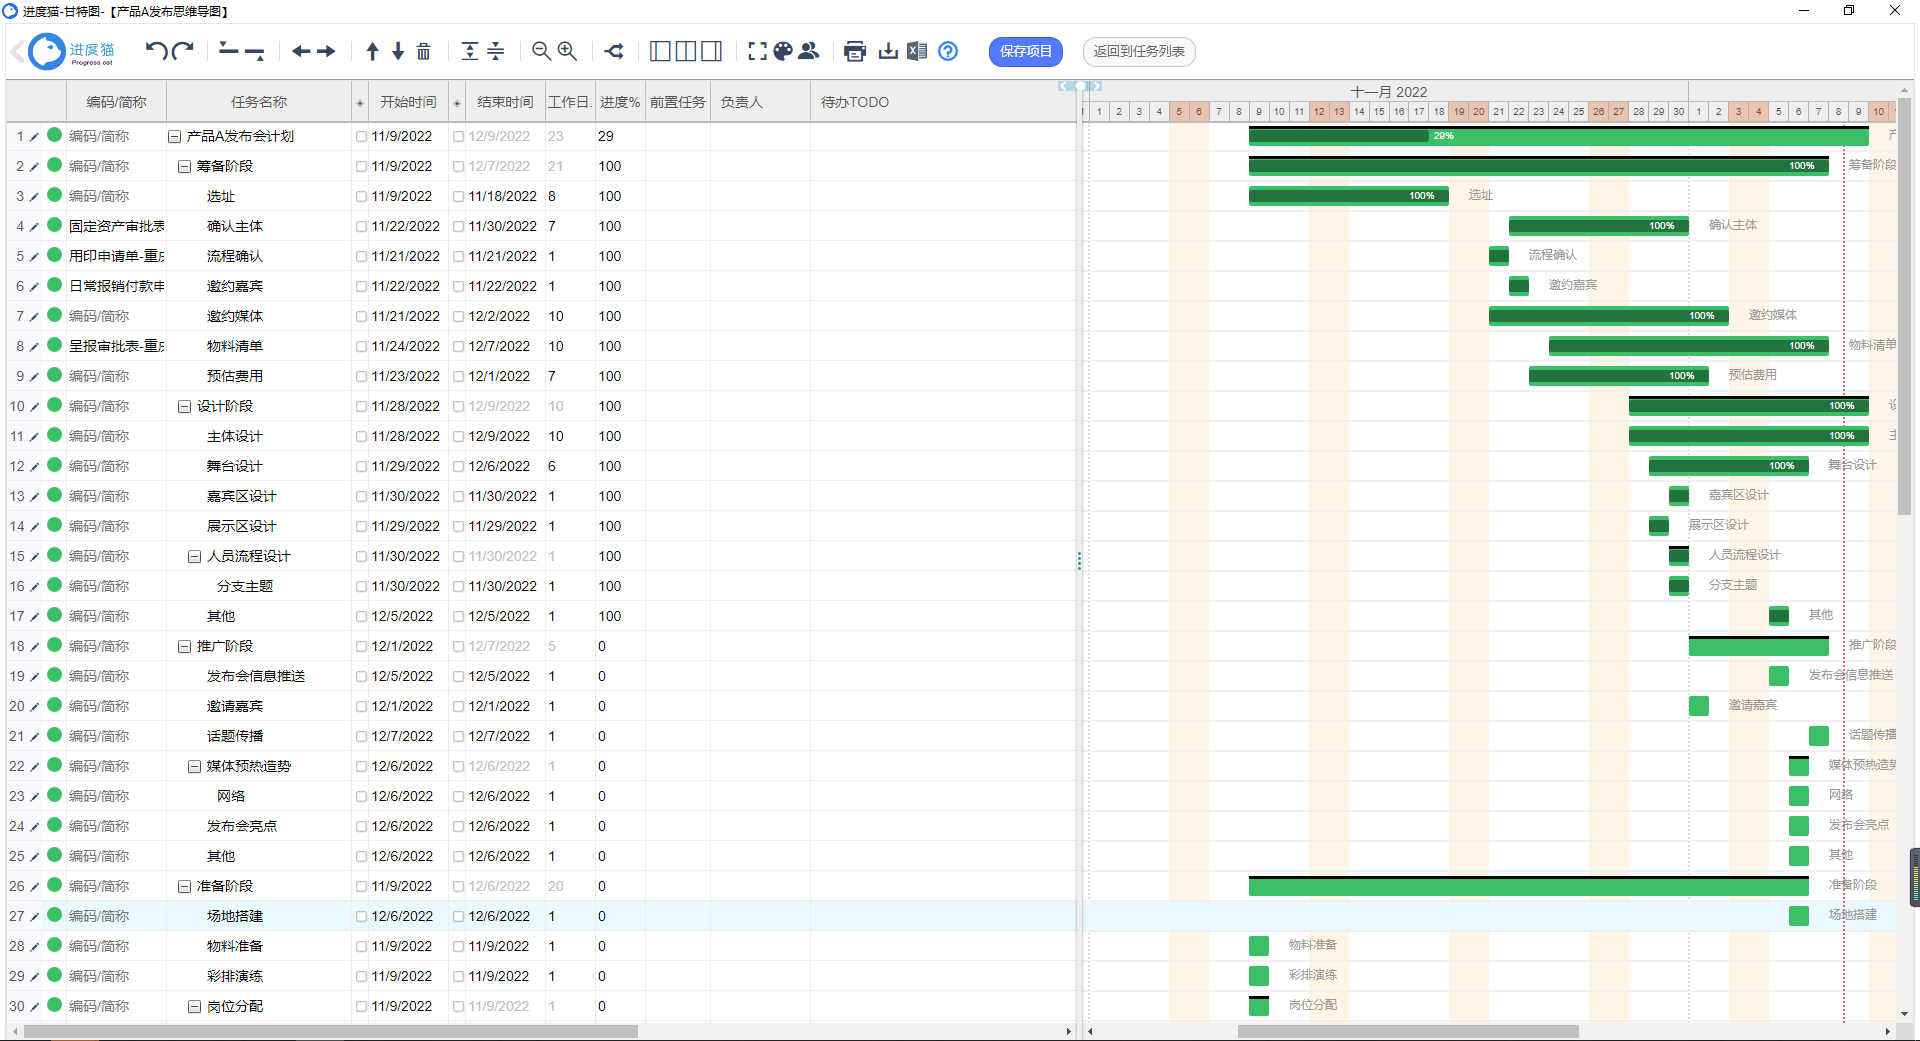Check start date box for 选址 row
Viewport: 1920px width, 1041px height.
(362, 197)
